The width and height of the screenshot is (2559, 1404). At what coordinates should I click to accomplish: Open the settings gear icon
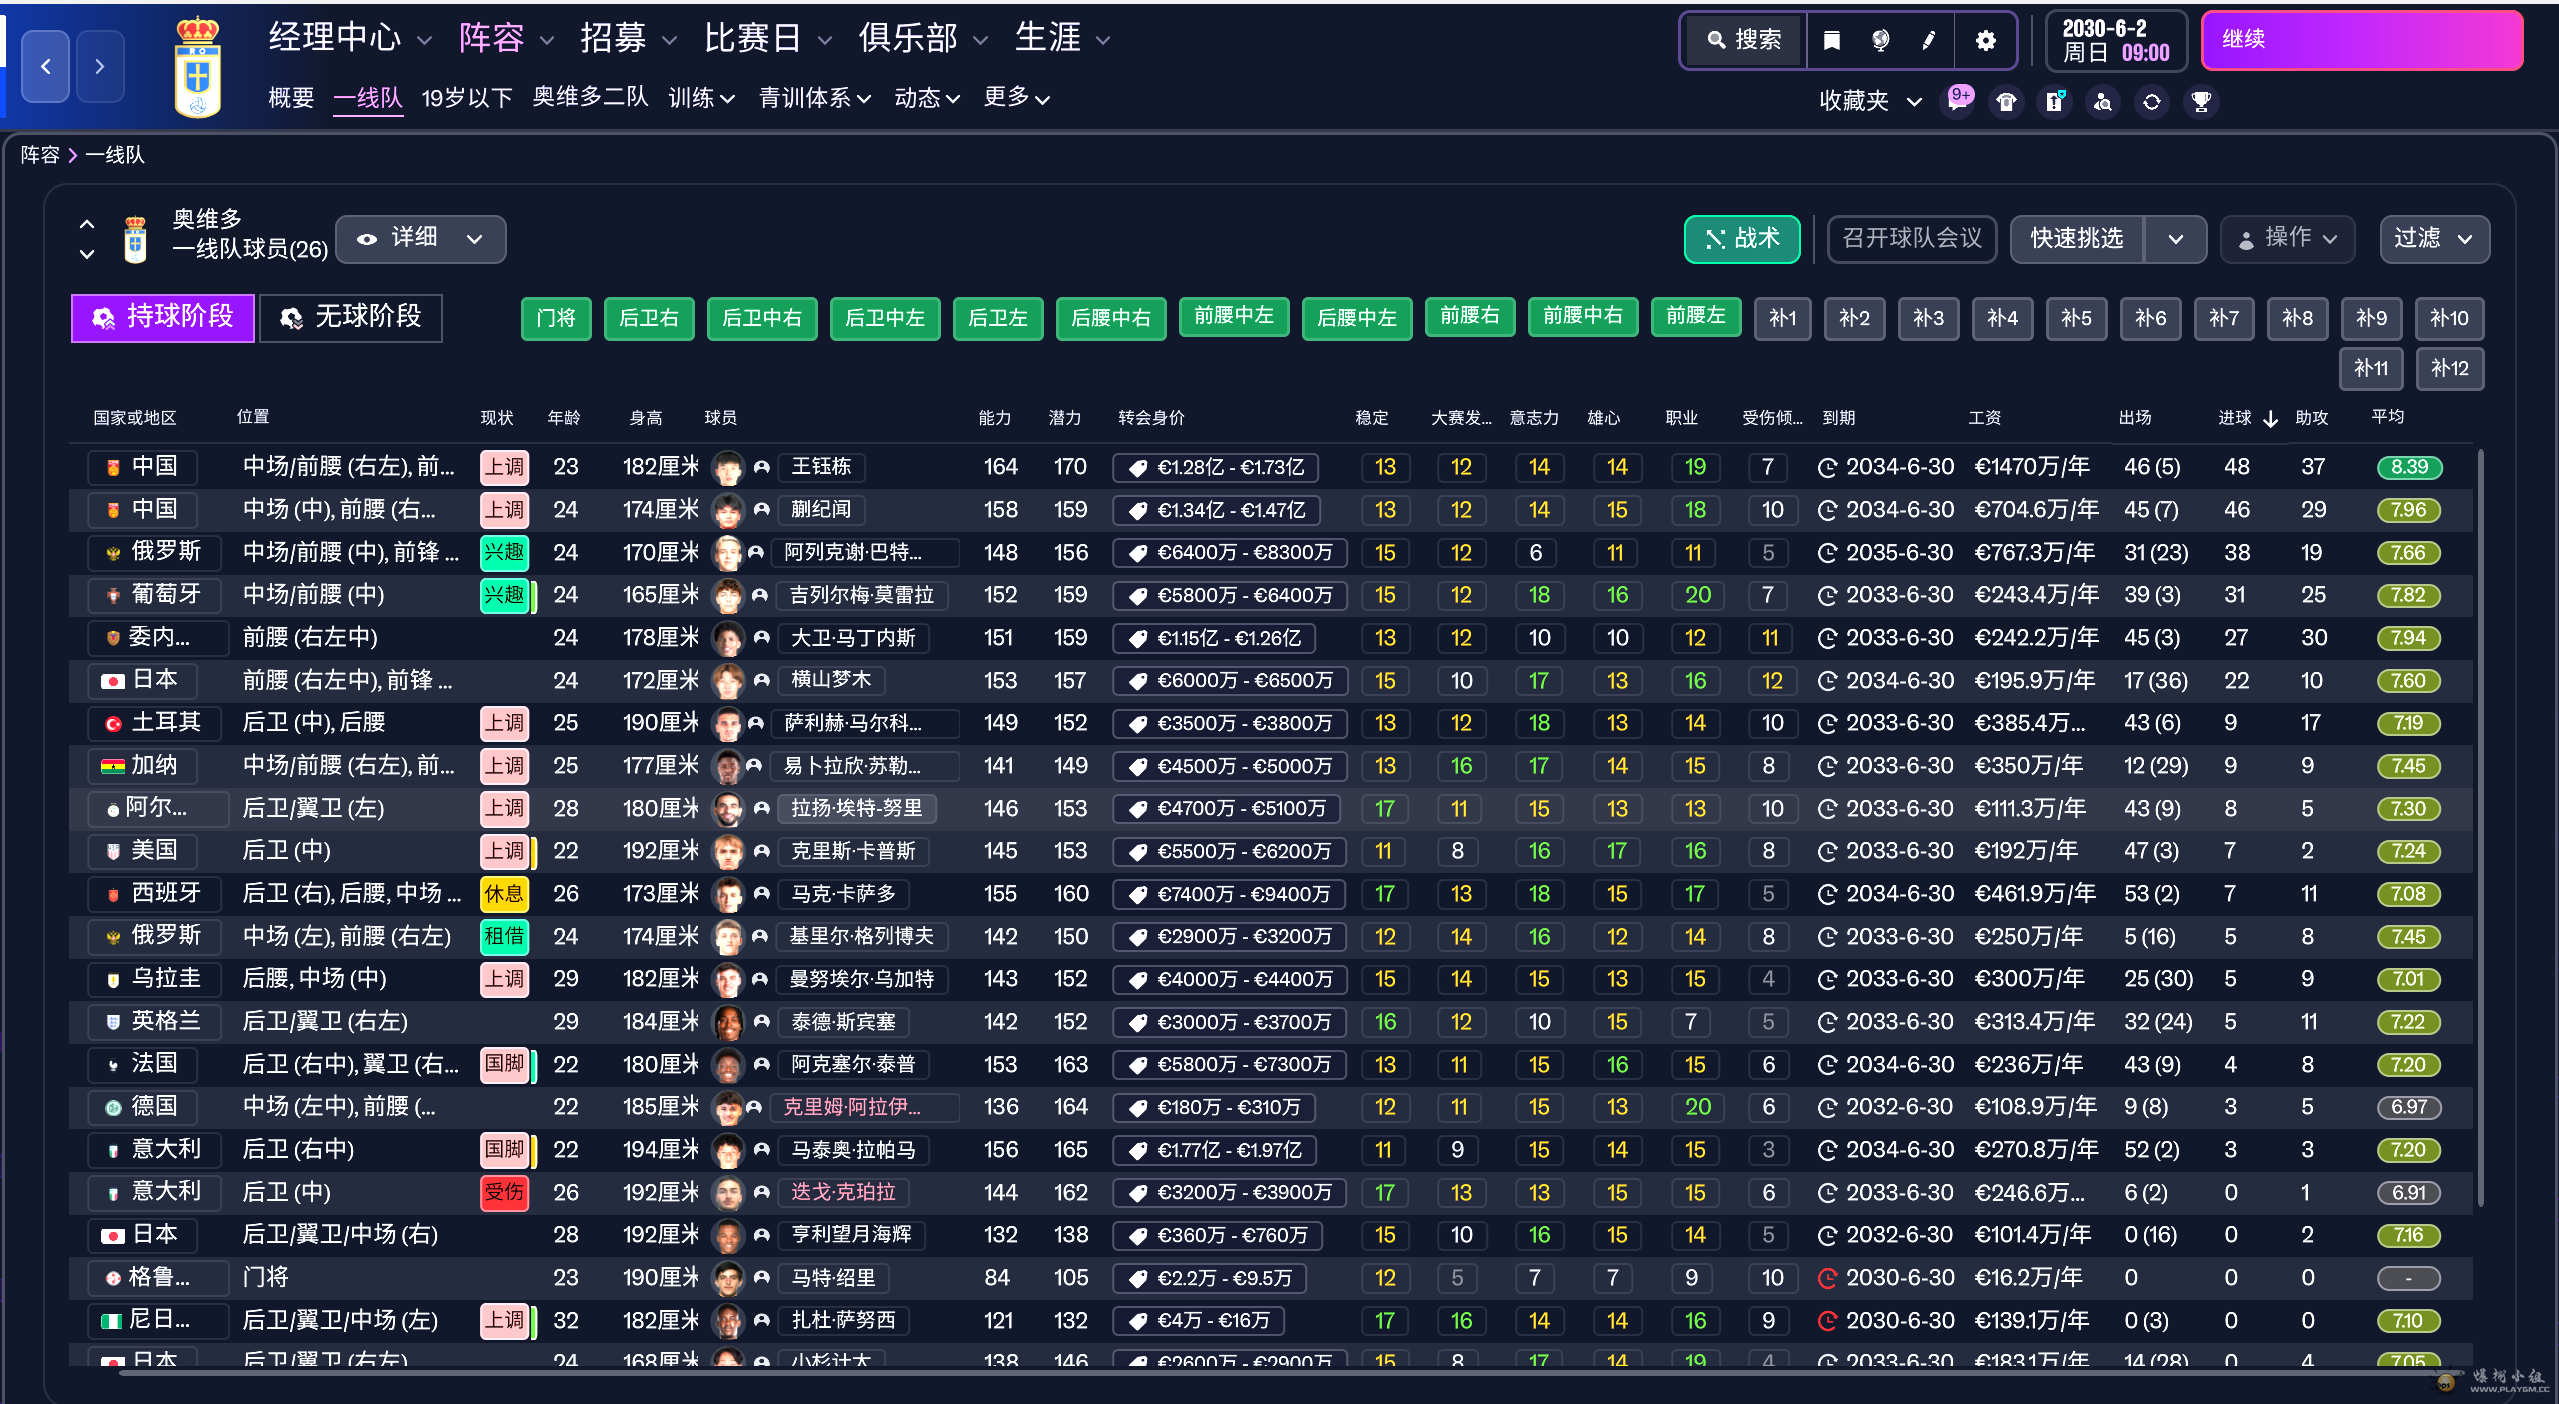tap(1985, 40)
